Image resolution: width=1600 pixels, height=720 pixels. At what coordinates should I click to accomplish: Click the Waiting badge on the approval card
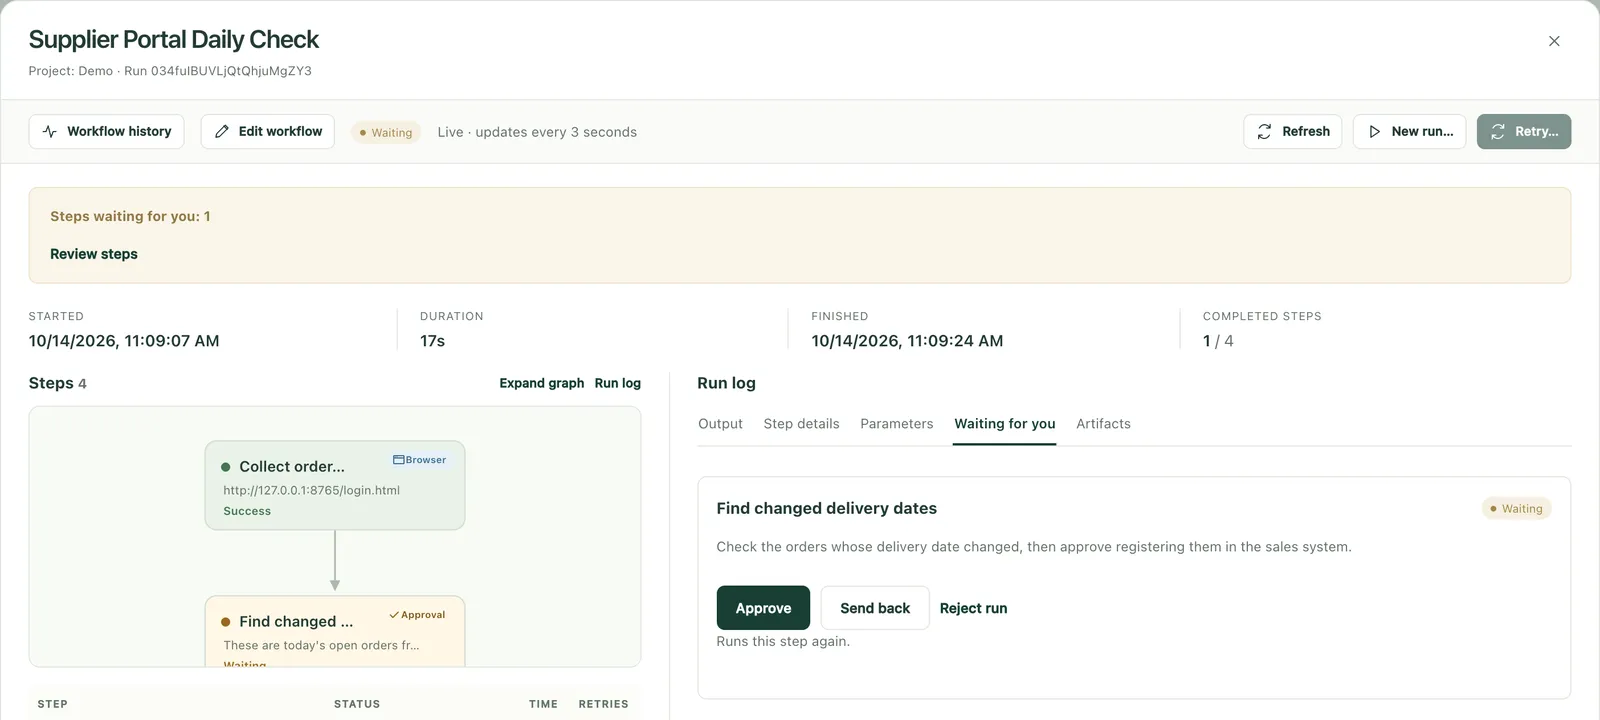click(x=1516, y=509)
